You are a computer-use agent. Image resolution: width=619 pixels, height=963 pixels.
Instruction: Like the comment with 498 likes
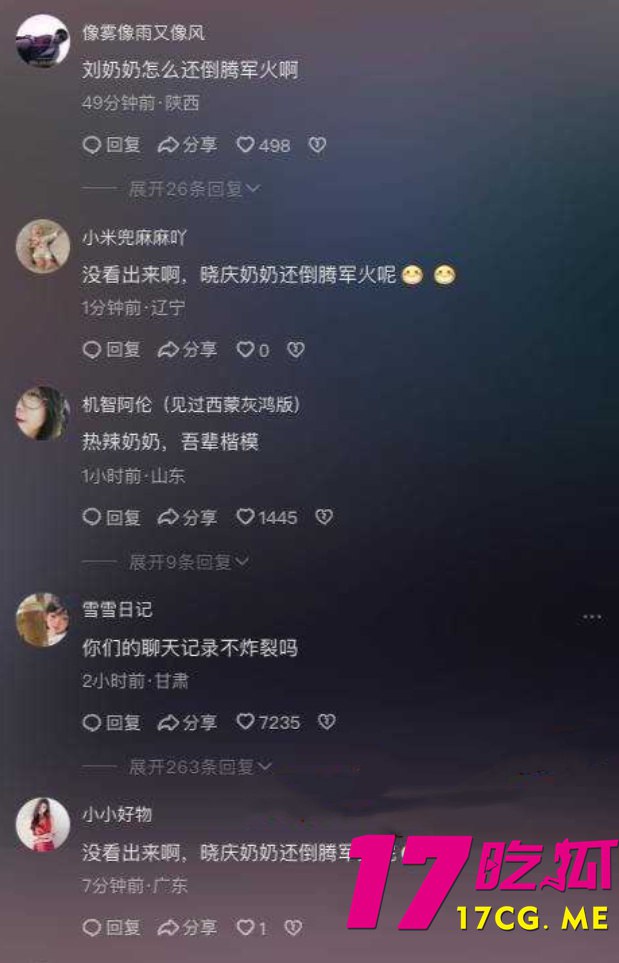pos(263,145)
